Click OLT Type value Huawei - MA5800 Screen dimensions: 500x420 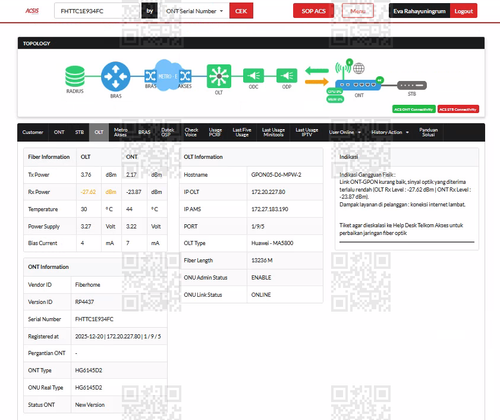point(272,243)
